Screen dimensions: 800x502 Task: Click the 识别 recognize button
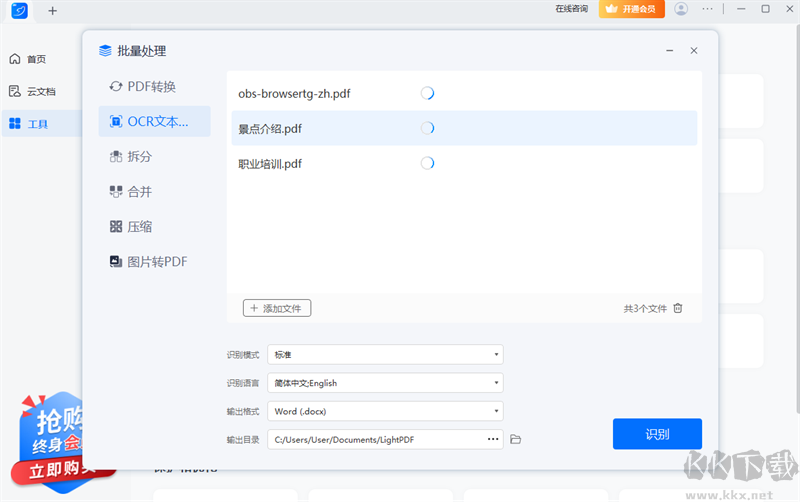tap(657, 434)
